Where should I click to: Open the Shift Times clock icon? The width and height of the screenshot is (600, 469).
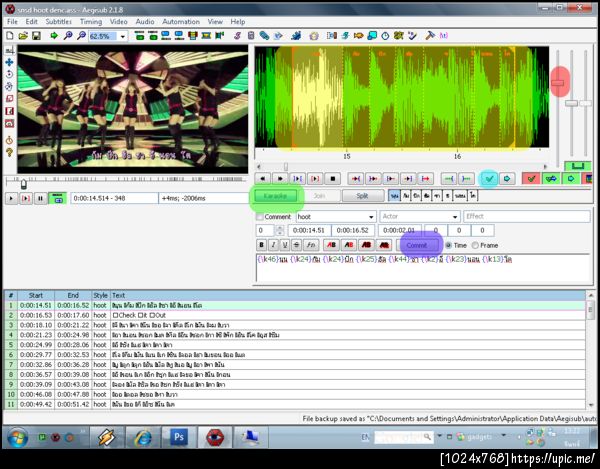point(385,36)
